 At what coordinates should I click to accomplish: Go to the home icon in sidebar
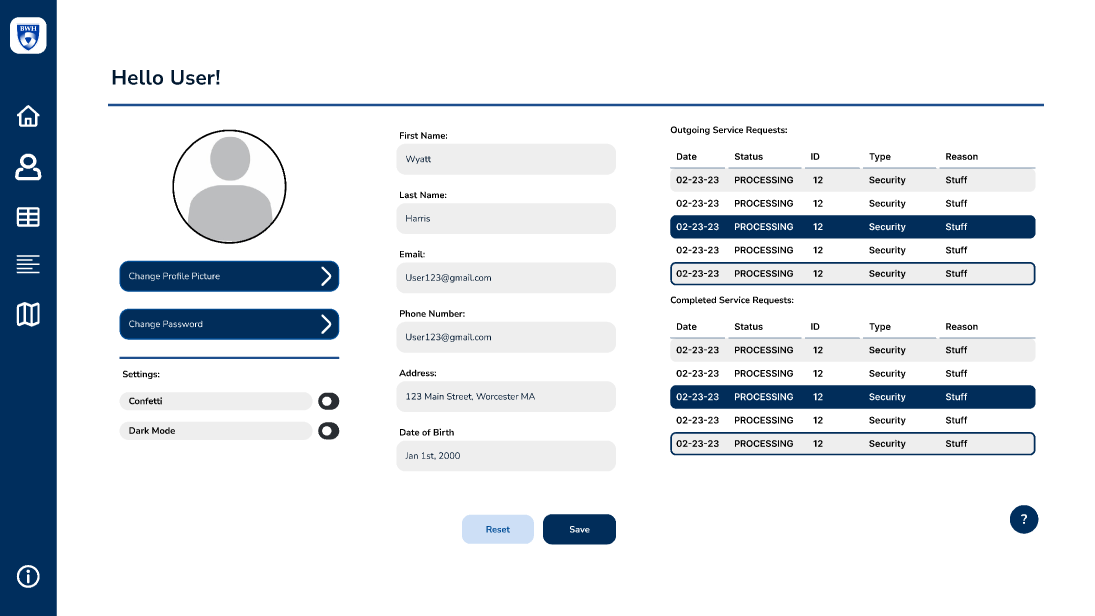[28, 116]
